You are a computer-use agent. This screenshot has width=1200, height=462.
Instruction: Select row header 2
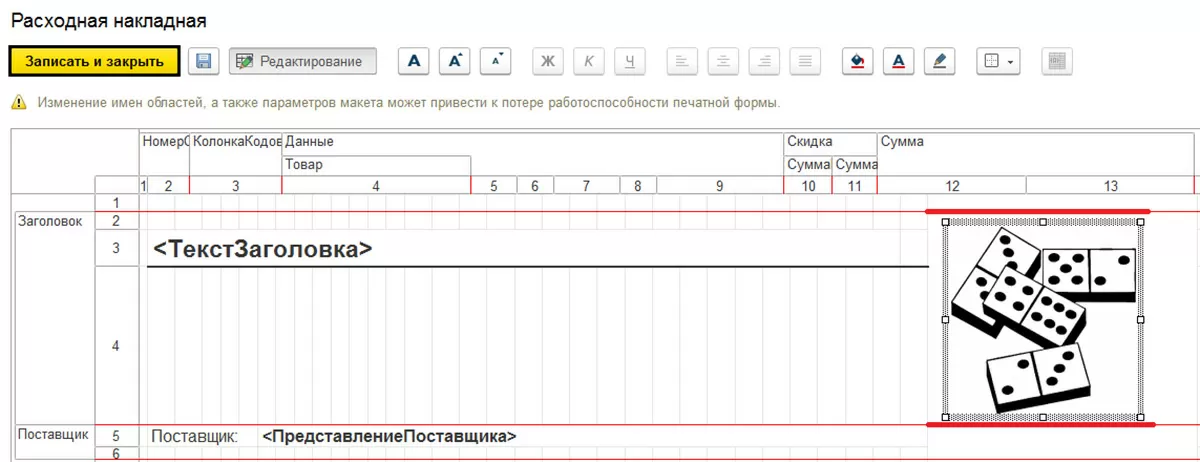116,221
